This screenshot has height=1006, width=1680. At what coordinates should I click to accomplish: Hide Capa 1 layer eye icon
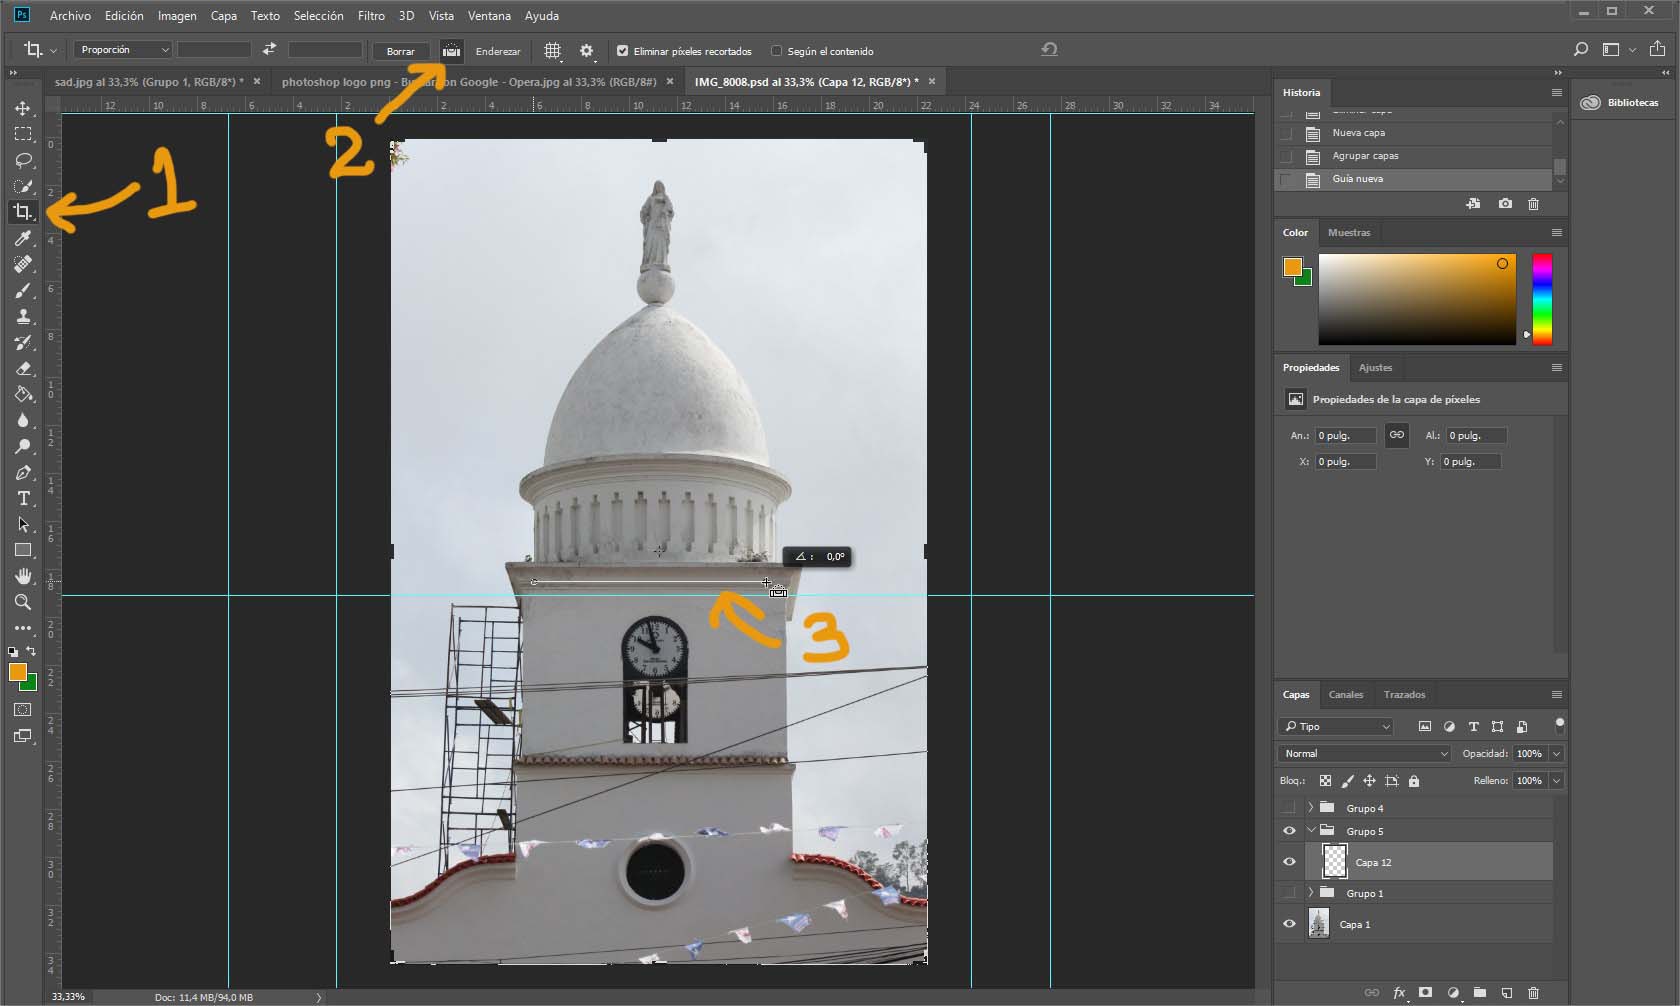1289,924
